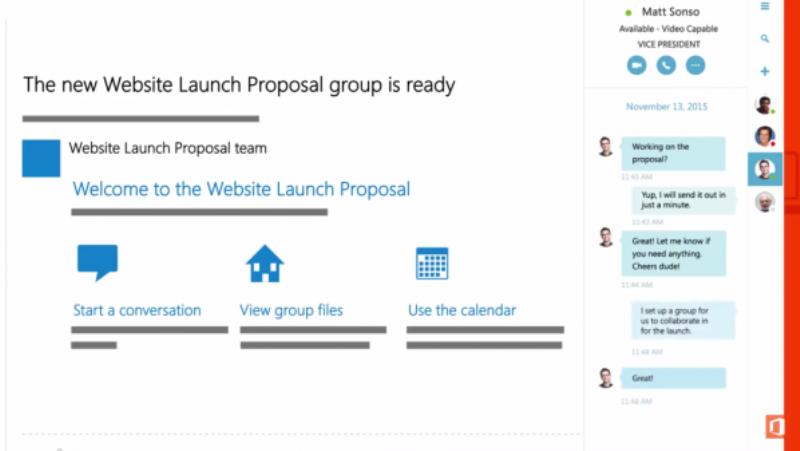This screenshot has width=800, height=451.
Task: Click the Office logo icon
Action: point(776,427)
